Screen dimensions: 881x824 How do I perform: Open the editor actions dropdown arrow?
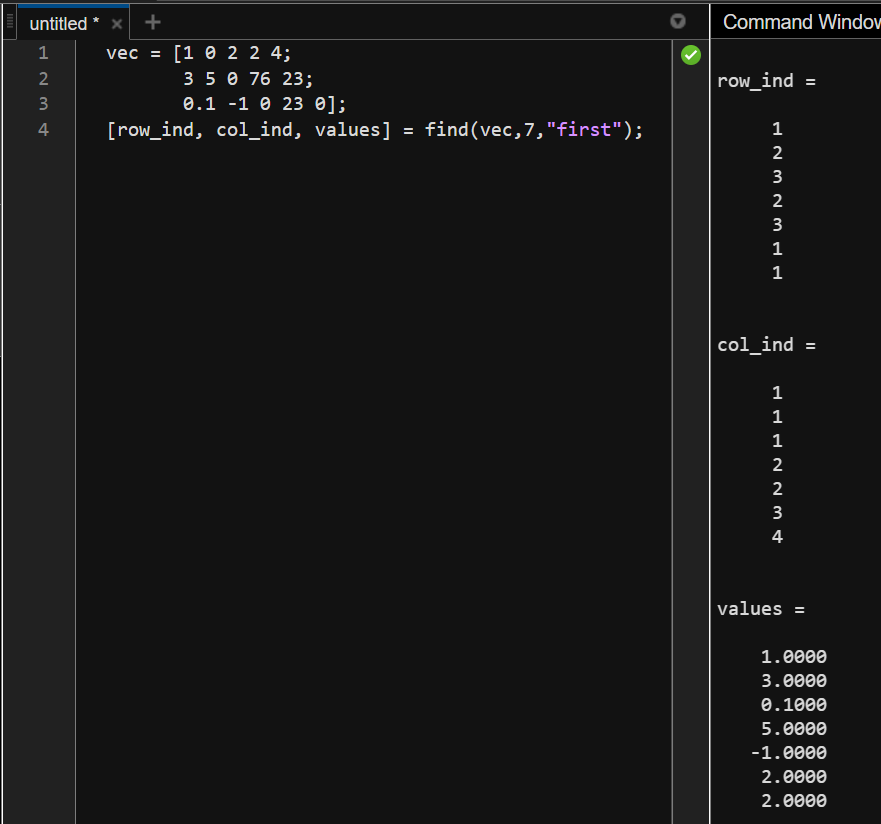pos(678,21)
